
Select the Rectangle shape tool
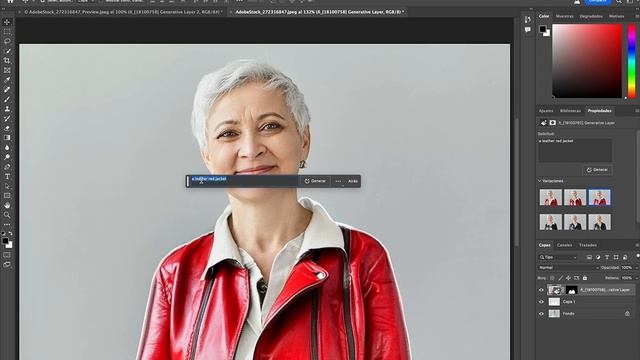pos(7,196)
